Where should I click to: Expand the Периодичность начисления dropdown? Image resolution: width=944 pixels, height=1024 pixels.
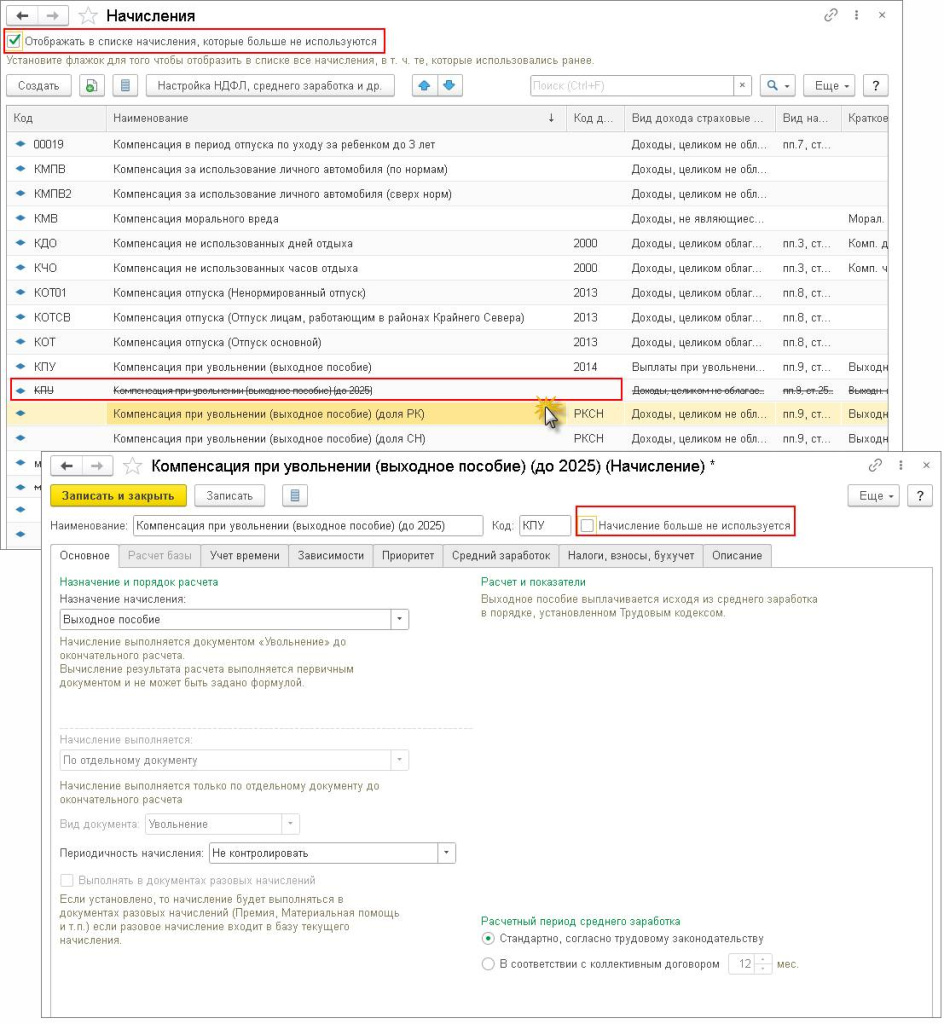pyautogui.click(x=447, y=853)
